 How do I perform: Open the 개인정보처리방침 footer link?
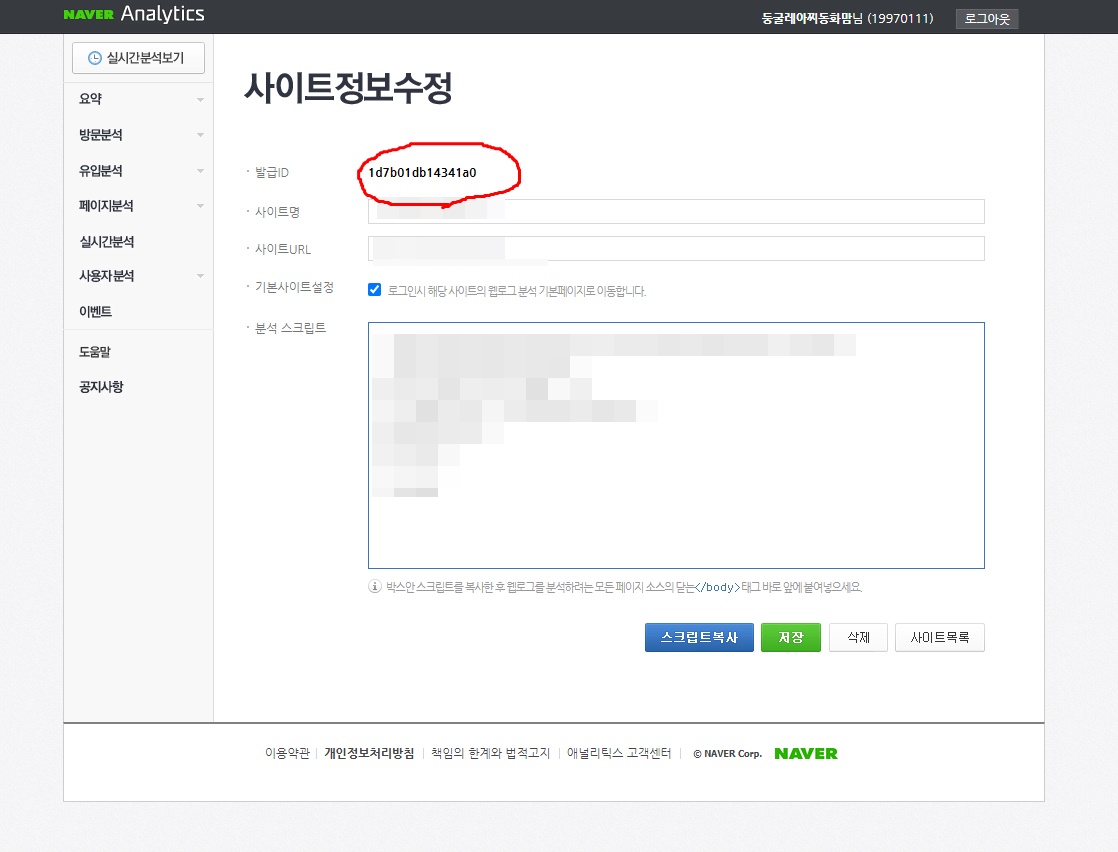pyautogui.click(x=369, y=753)
